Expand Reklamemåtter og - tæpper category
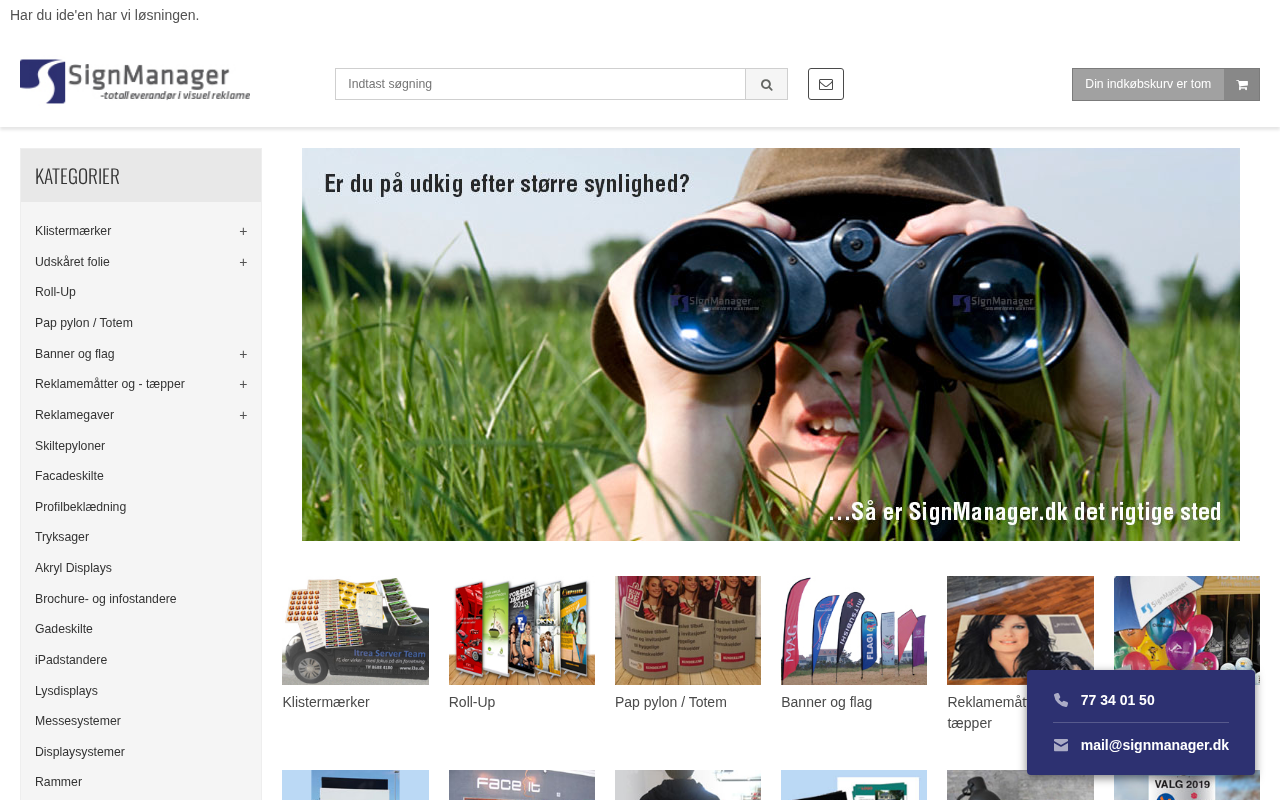Viewport: 1280px width, 800px height. coord(243,384)
